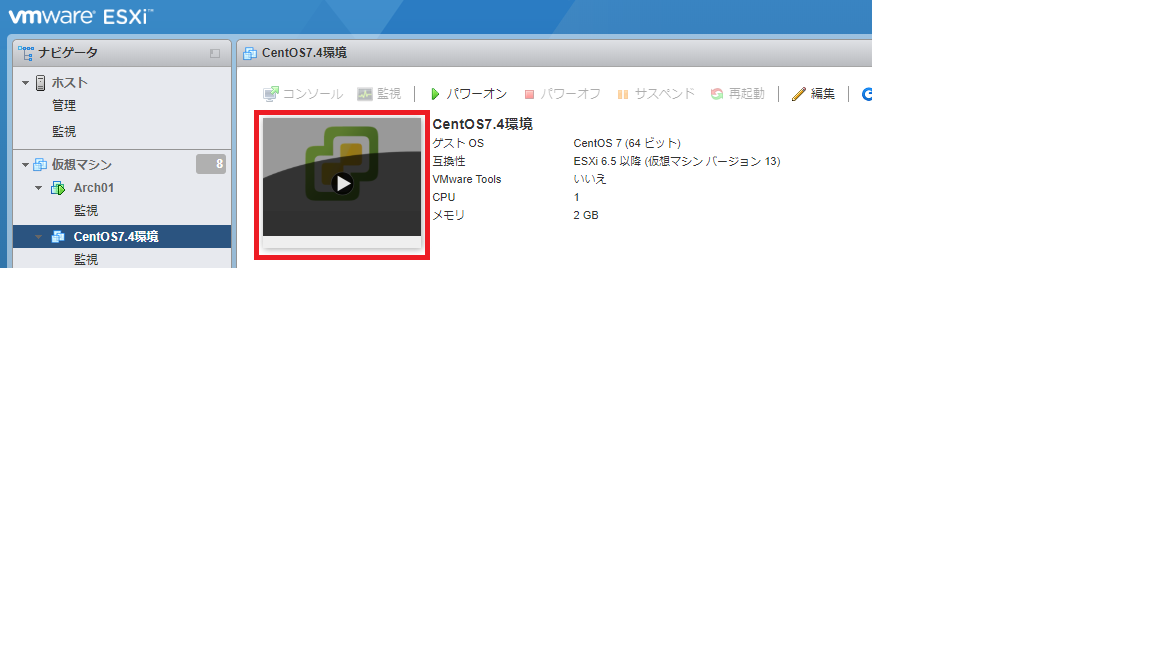
Task: Open Edit settings for the VM
Action: (x=813, y=94)
